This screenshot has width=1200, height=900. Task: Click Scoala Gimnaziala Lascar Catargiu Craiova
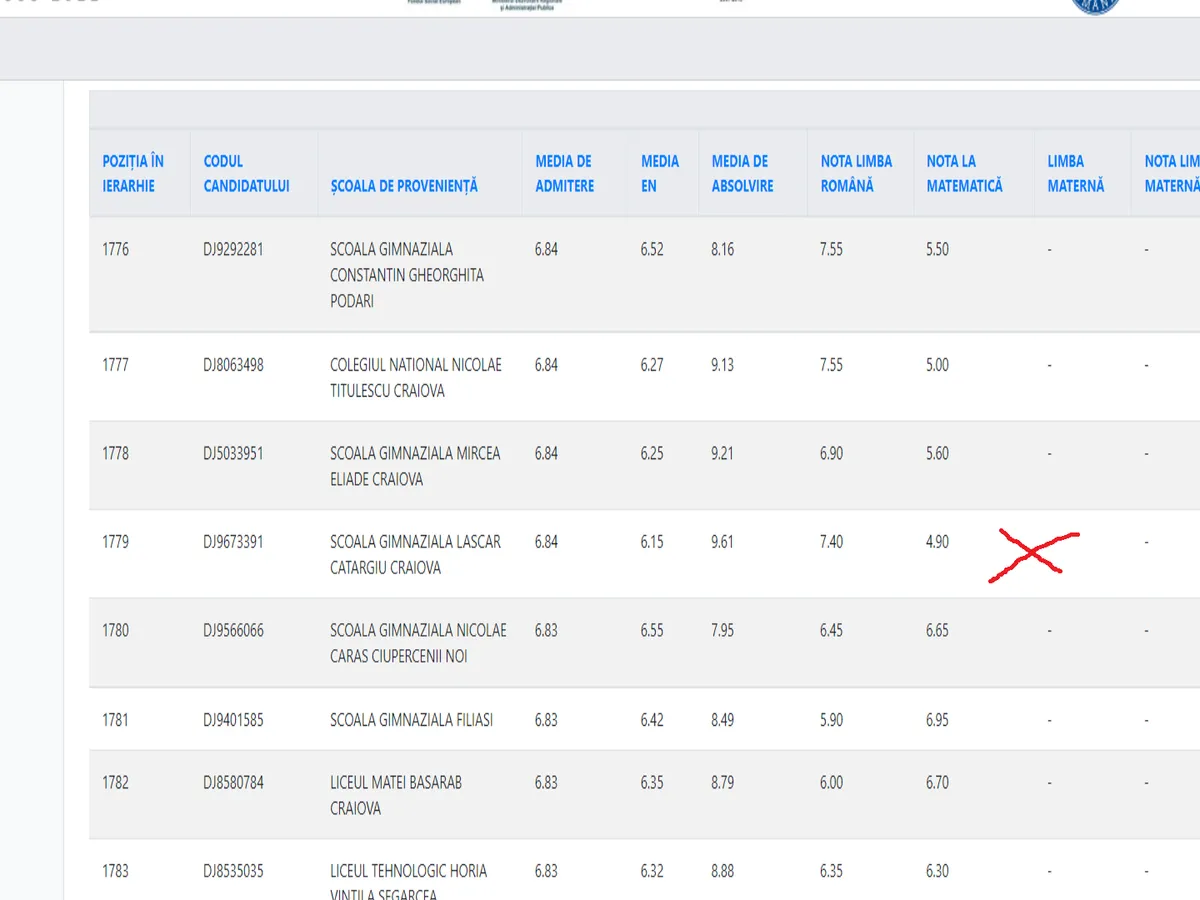coord(415,554)
